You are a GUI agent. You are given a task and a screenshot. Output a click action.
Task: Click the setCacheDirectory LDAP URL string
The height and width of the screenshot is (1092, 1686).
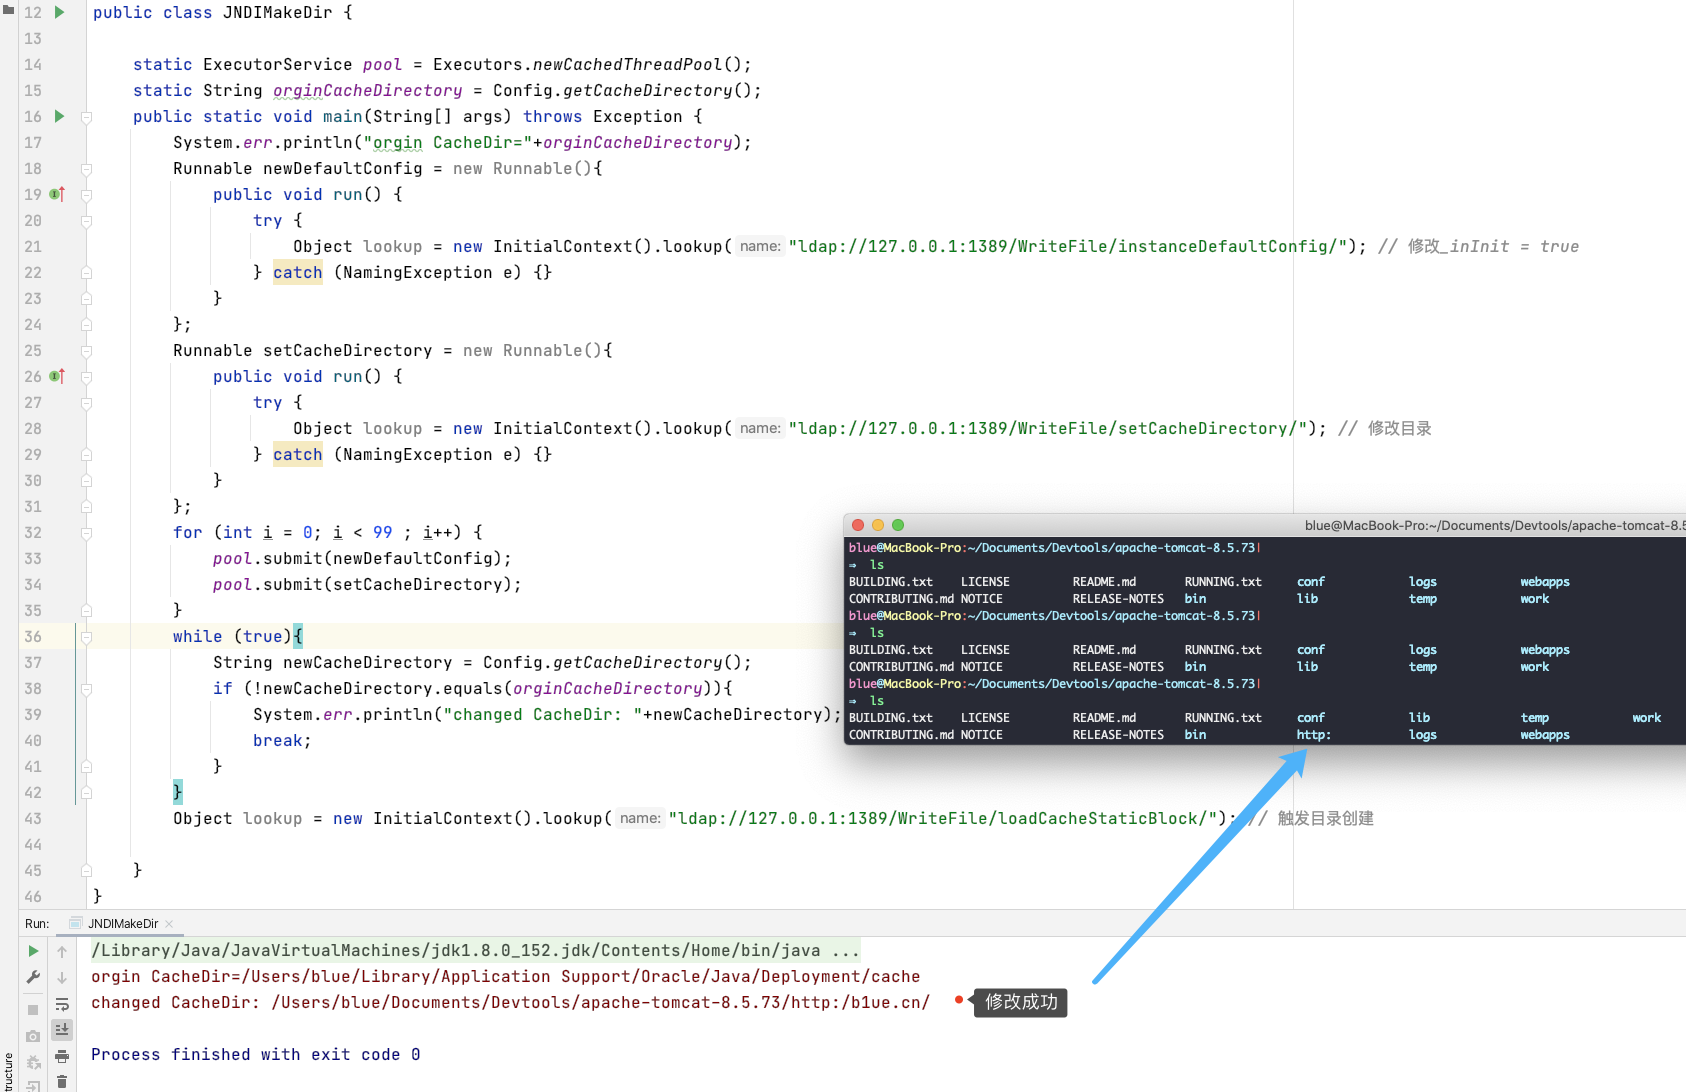click(x=1048, y=428)
